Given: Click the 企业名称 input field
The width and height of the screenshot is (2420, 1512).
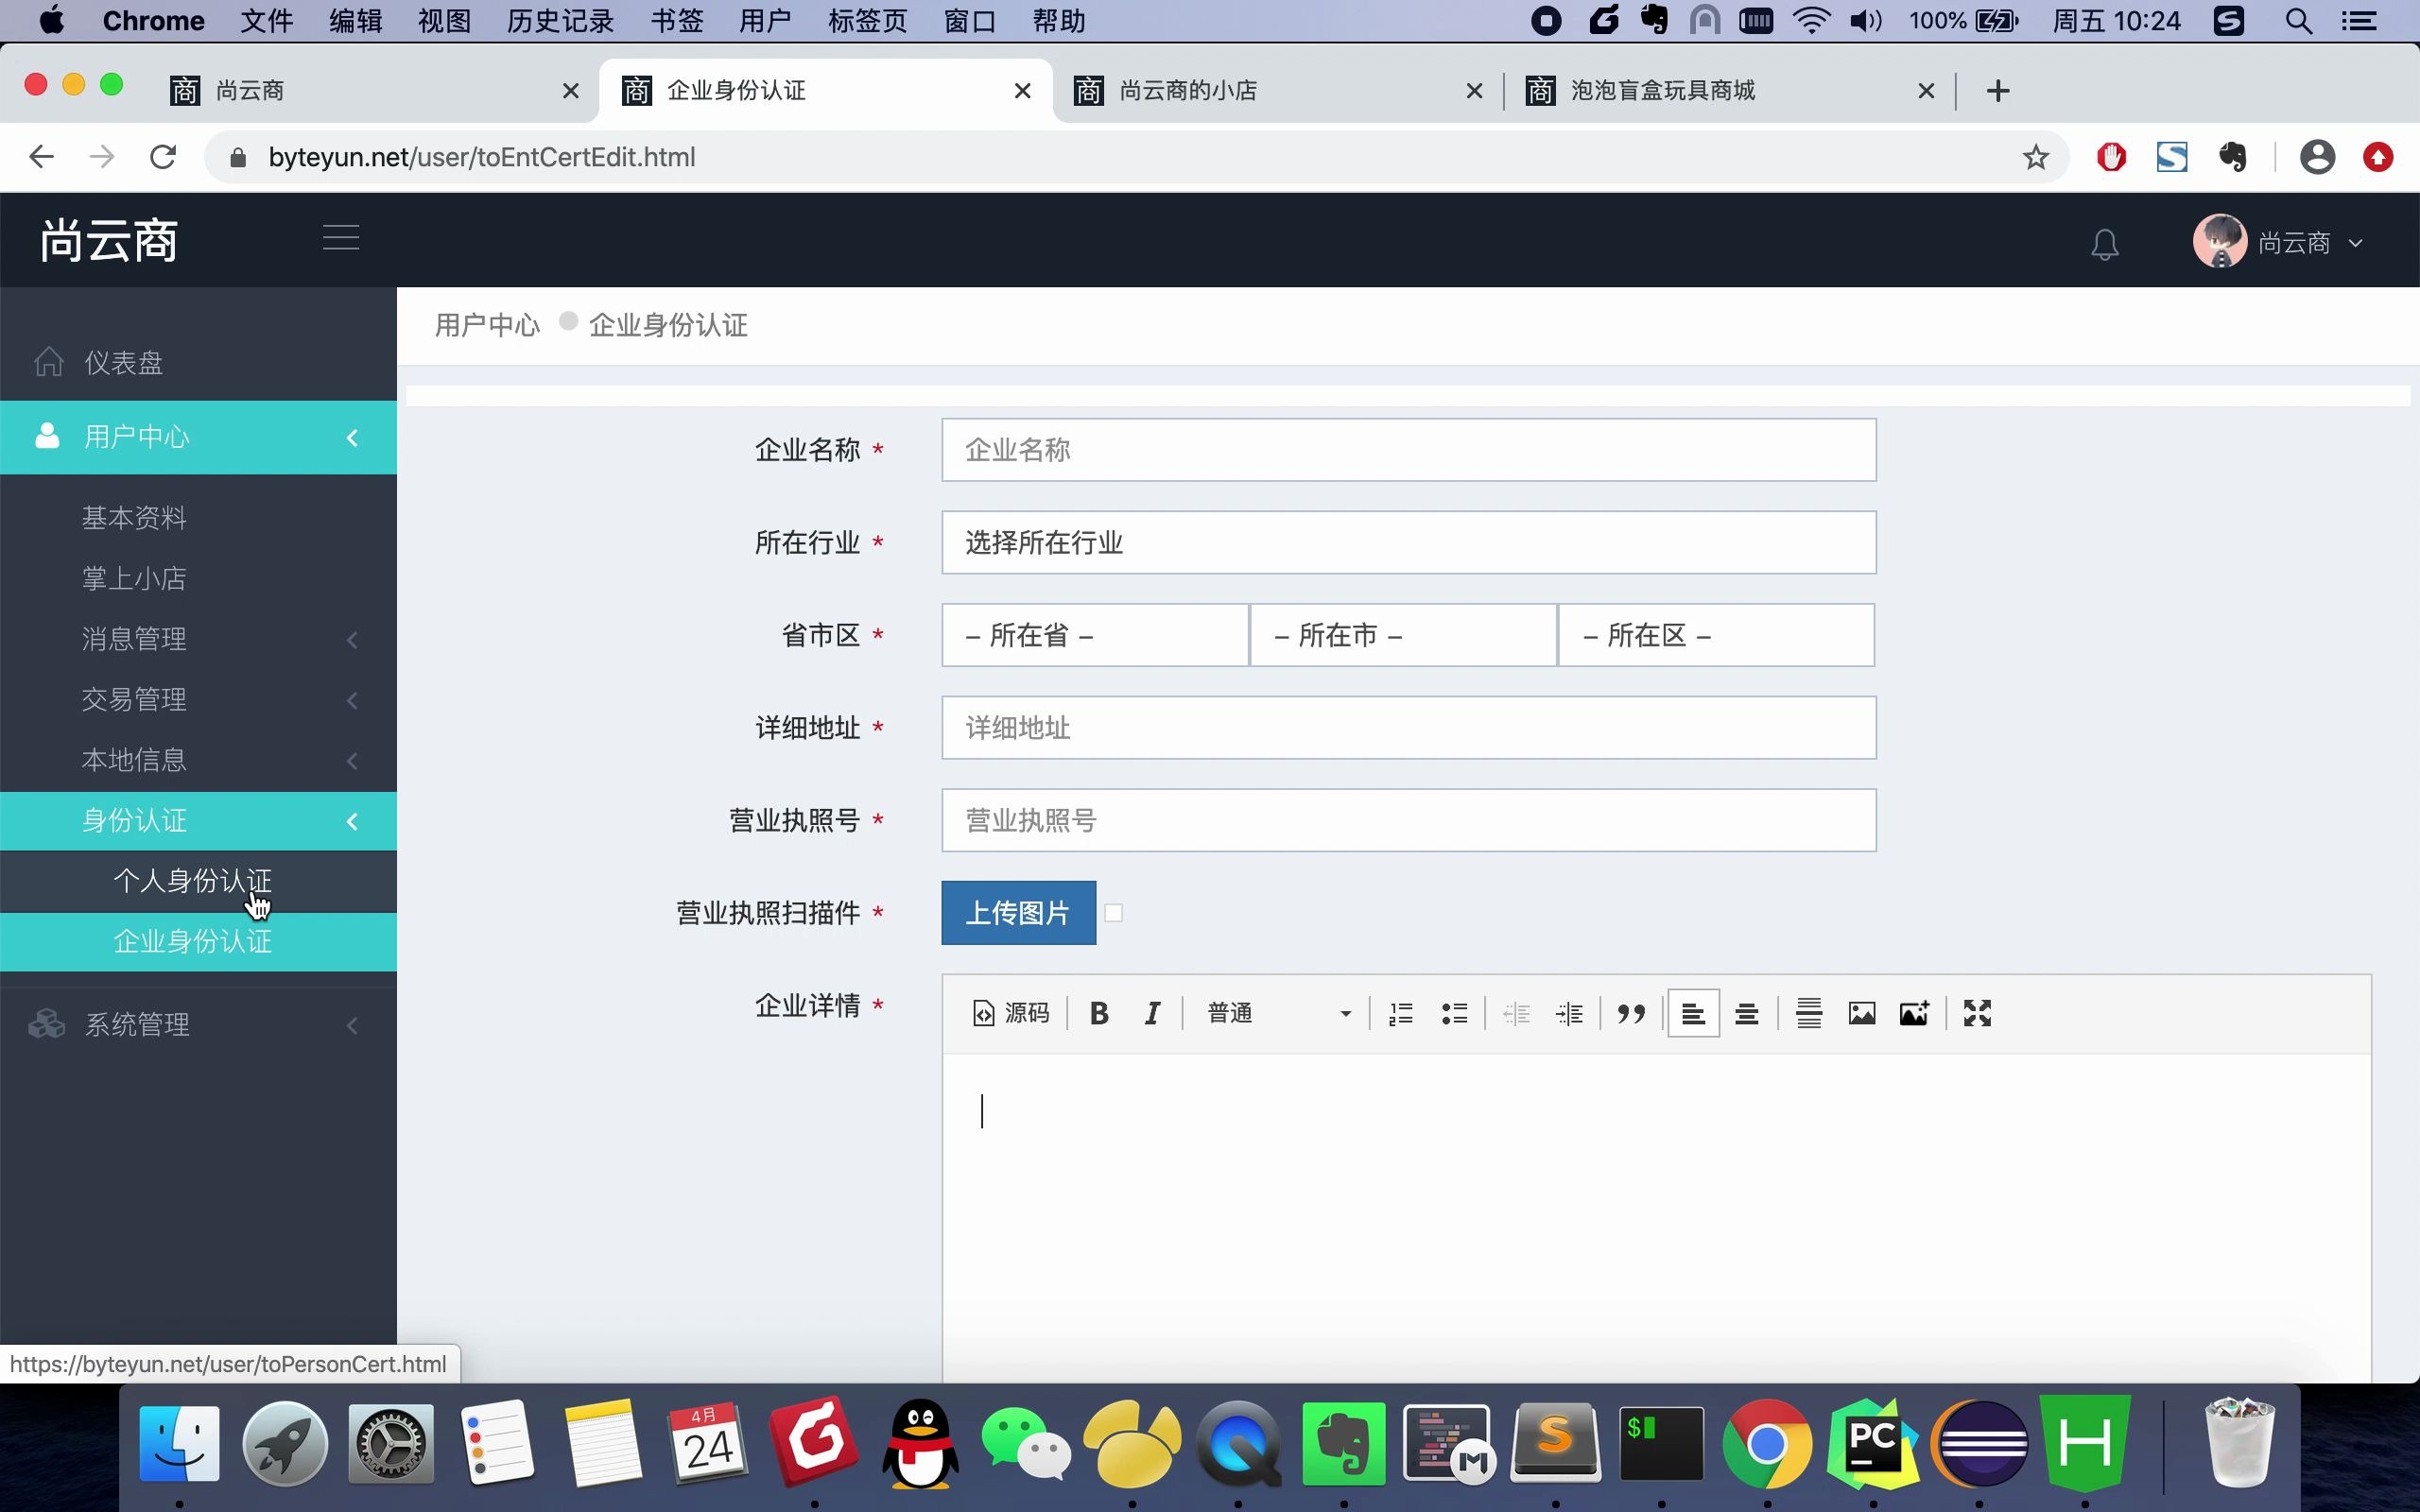Looking at the screenshot, I should pos(1407,449).
